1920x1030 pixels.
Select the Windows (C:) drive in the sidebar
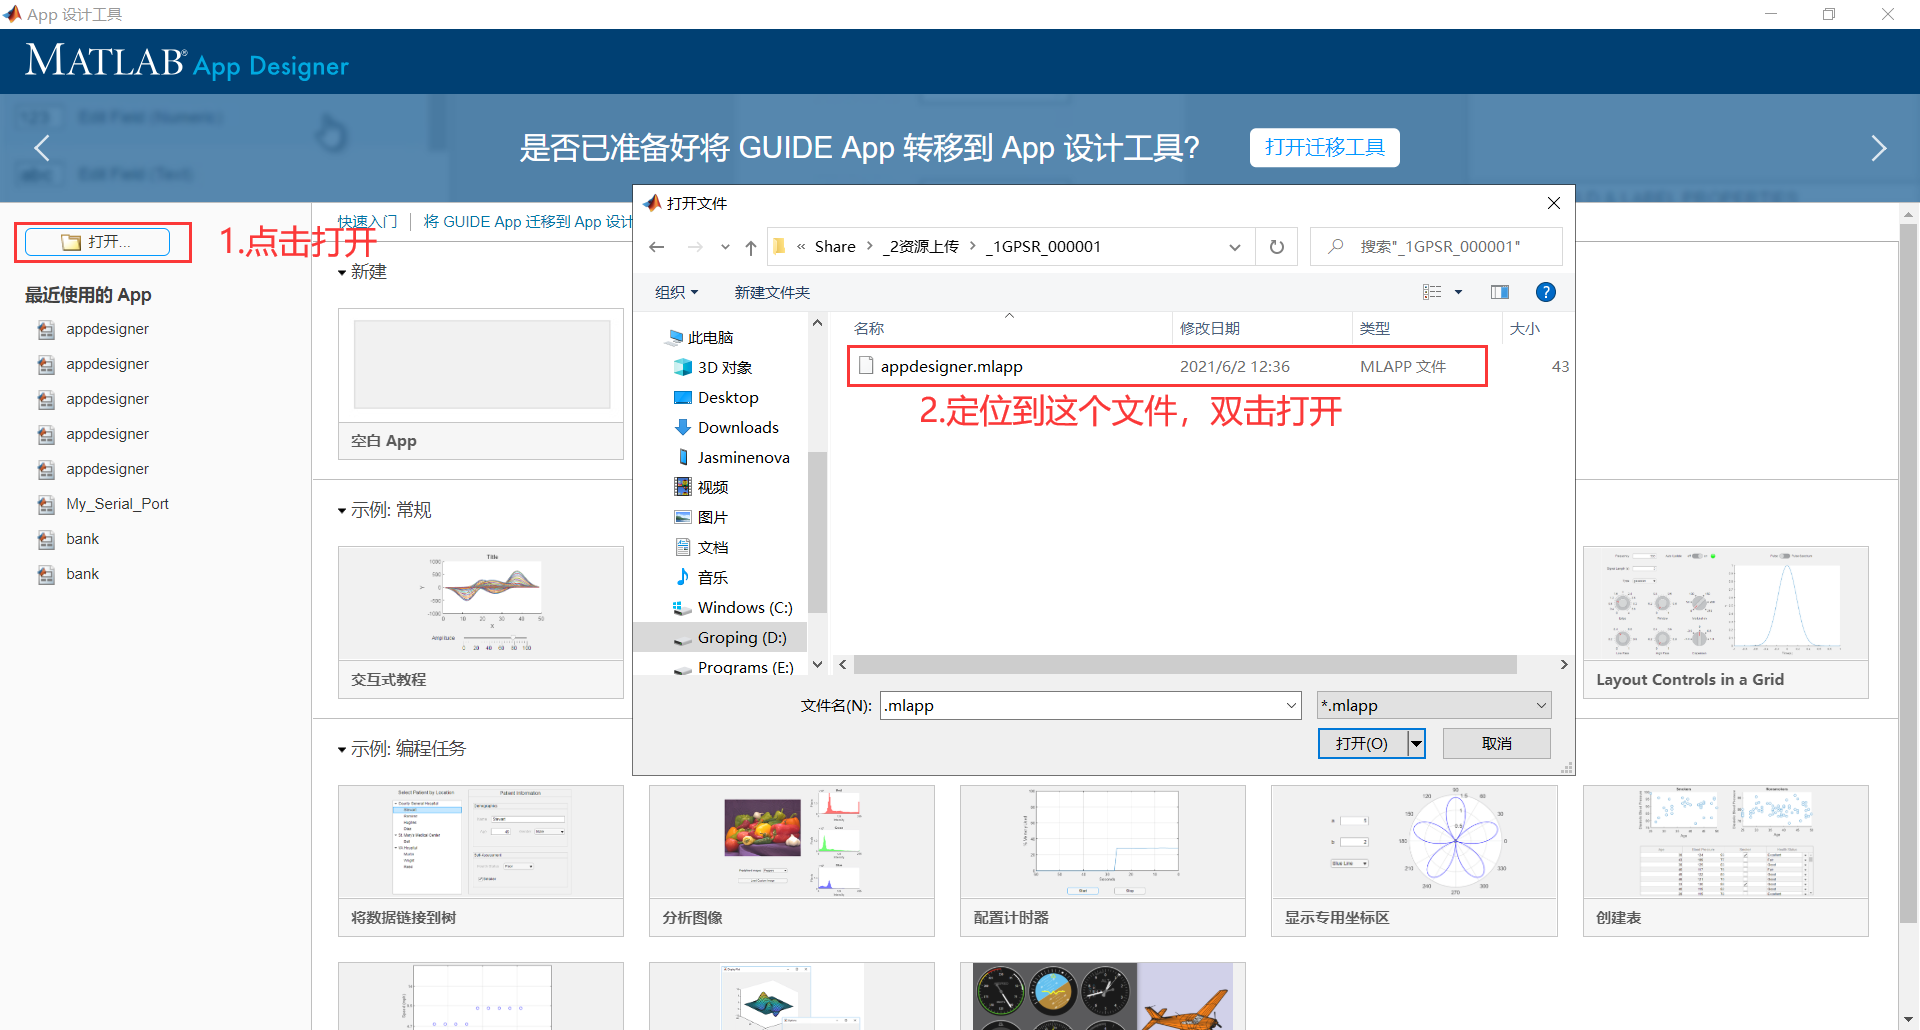click(x=745, y=607)
